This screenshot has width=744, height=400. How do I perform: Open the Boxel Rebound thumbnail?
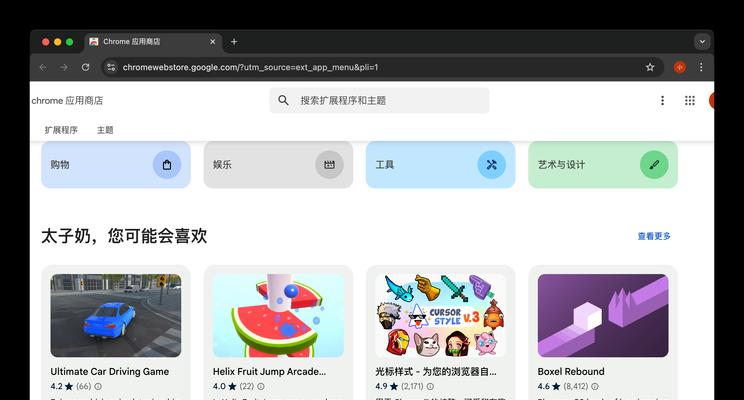click(x=603, y=316)
